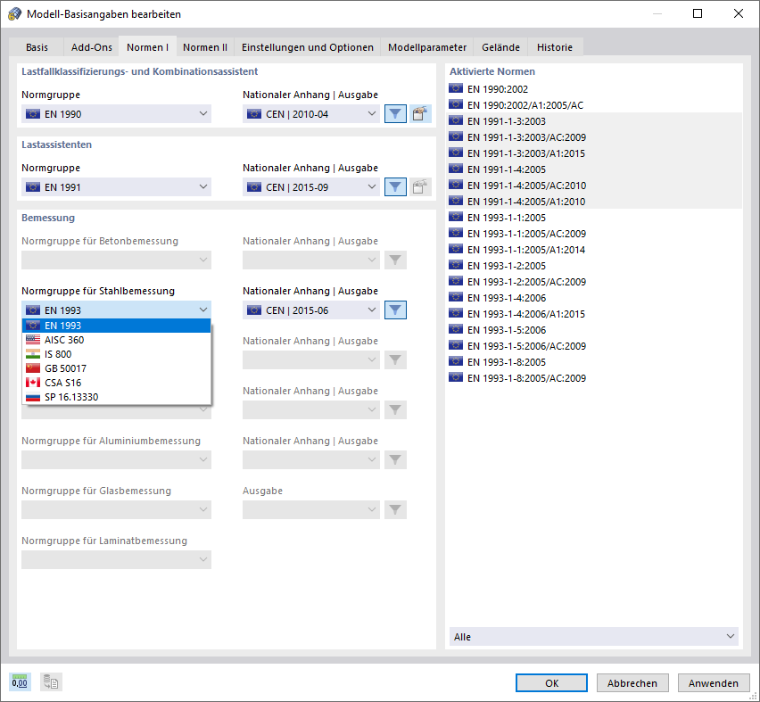This screenshot has width=760, height=702.
Task: Toggle filter next to CEN | 2015-06 dropdown
Action: pos(395,310)
